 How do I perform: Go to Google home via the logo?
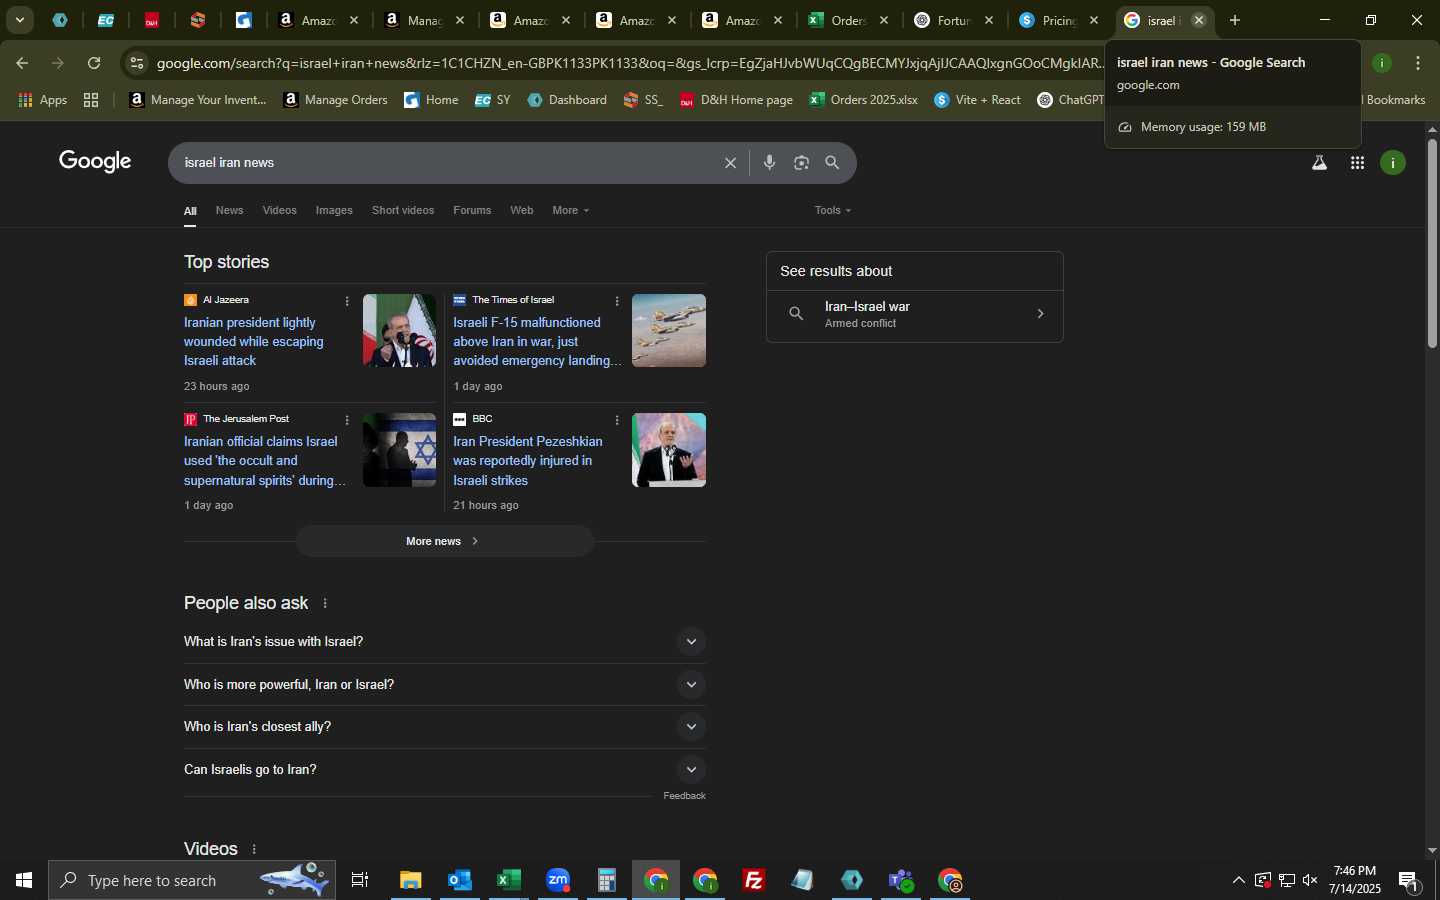[x=95, y=162]
